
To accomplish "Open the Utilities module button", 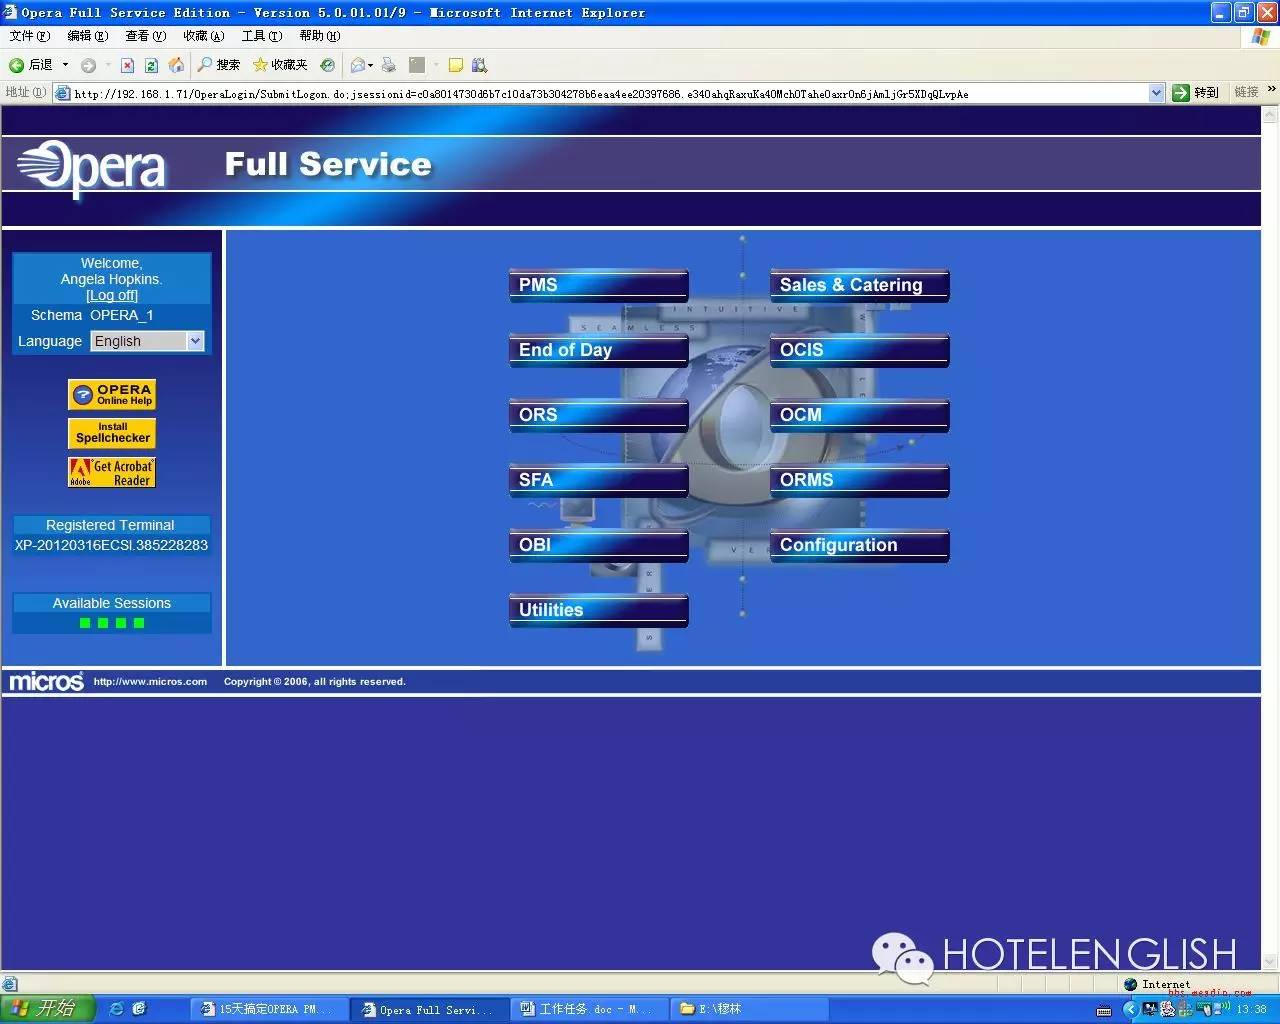I will pyautogui.click(x=598, y=610).
